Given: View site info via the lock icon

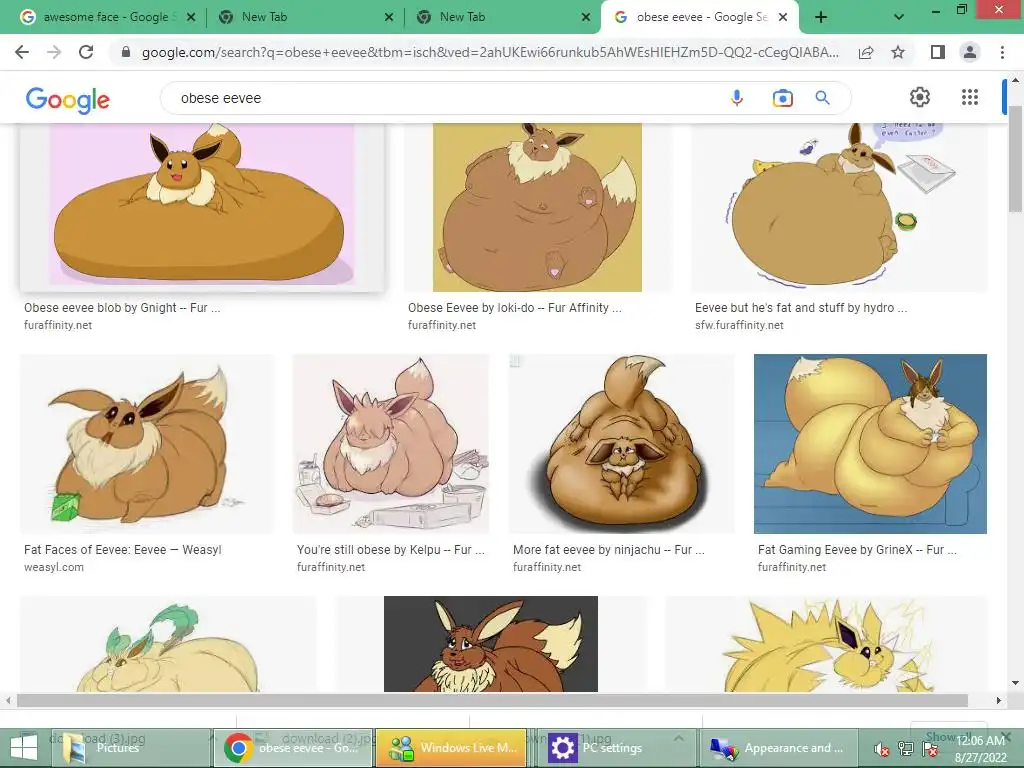Looking at the screenshot, I should tap(126, 52).
